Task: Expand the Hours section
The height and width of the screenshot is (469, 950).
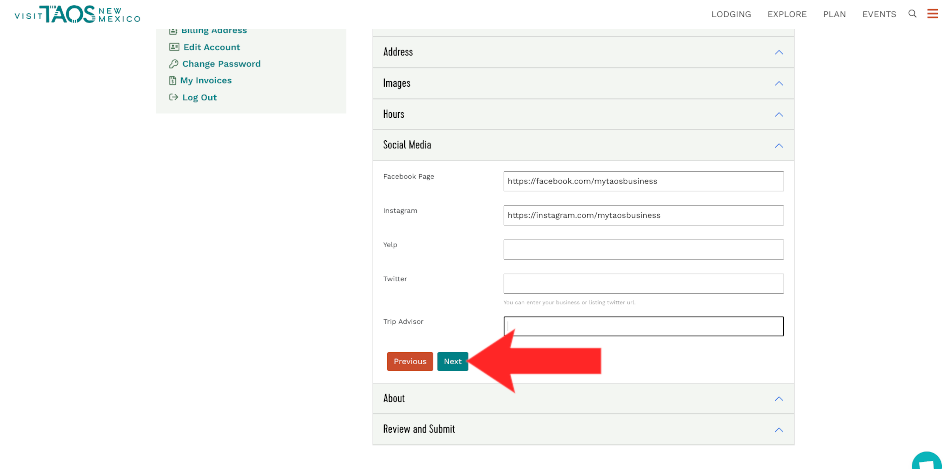Action: (779, 114)
